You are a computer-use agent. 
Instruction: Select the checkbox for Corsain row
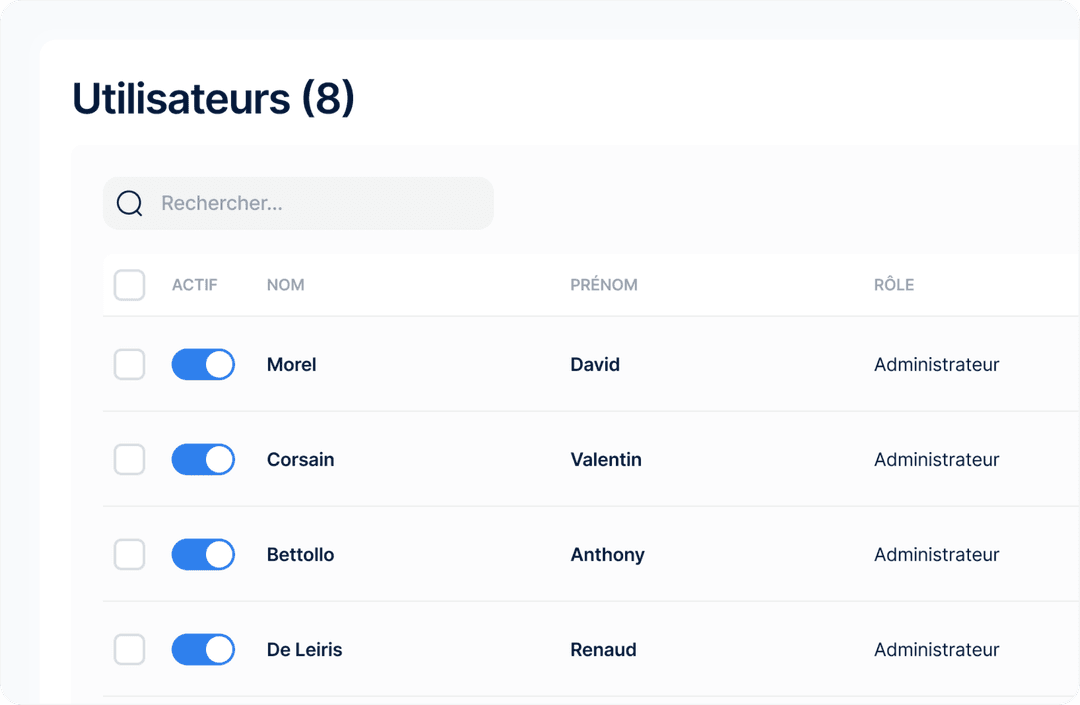129,460
